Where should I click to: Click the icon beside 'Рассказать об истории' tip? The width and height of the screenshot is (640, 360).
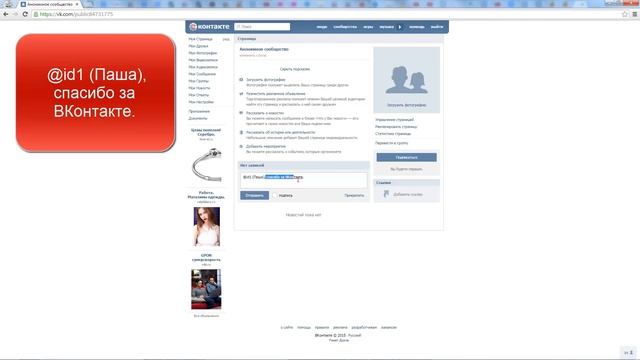tap(241, 132)
